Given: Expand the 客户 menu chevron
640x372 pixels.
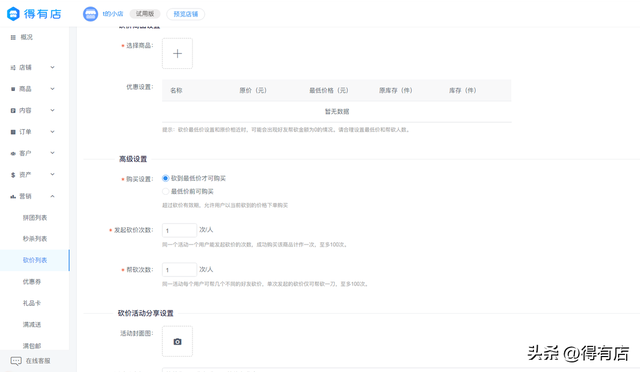Looking at the screenshot, I should 52,153.
